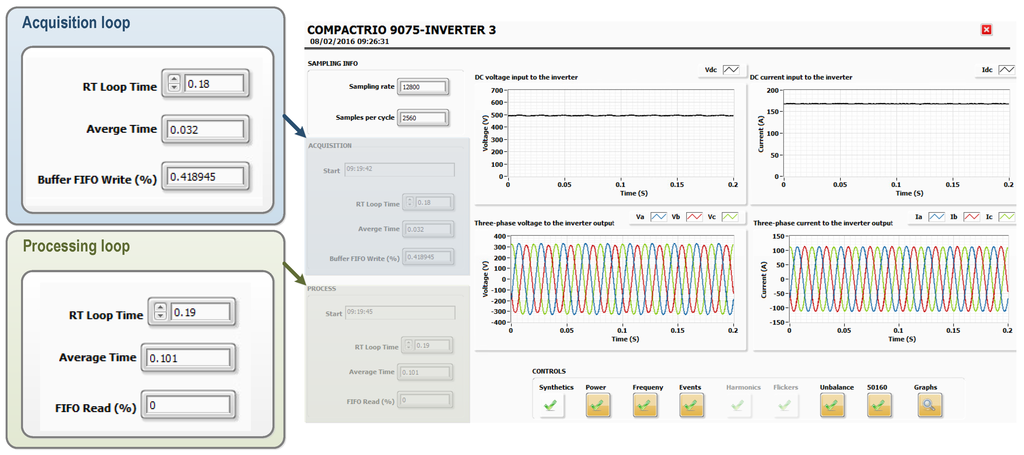The image size is (1024, 455).
Task: Click the Vdc plot legend icon
Action: pos(732,70)
